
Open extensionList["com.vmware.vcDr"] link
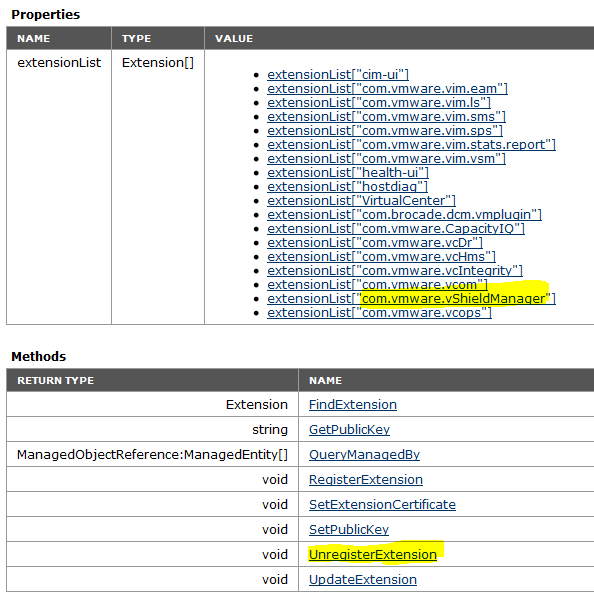(375, 243)
